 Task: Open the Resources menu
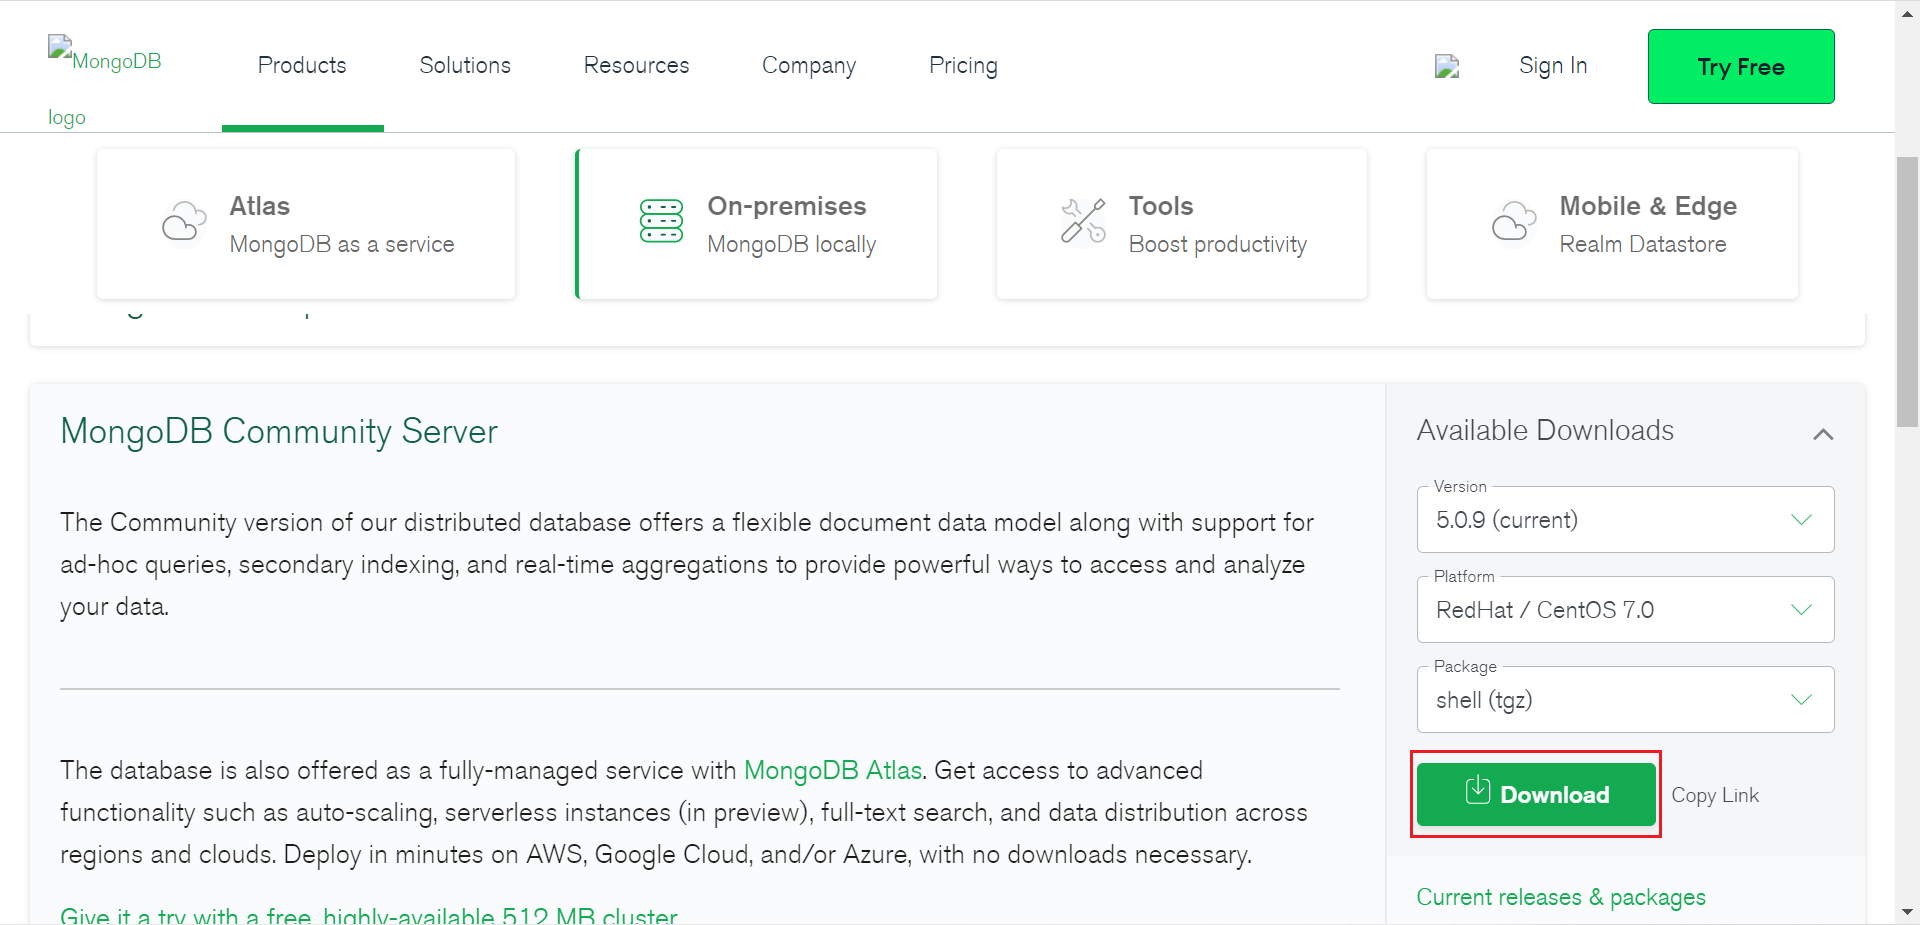pos(636,66)
